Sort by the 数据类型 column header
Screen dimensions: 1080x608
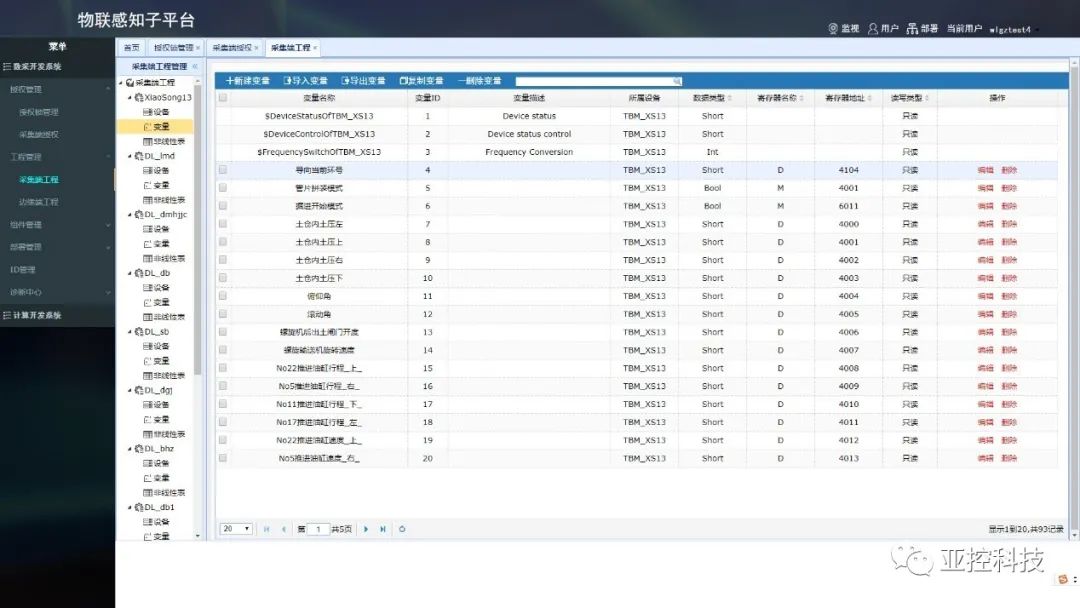712,98
